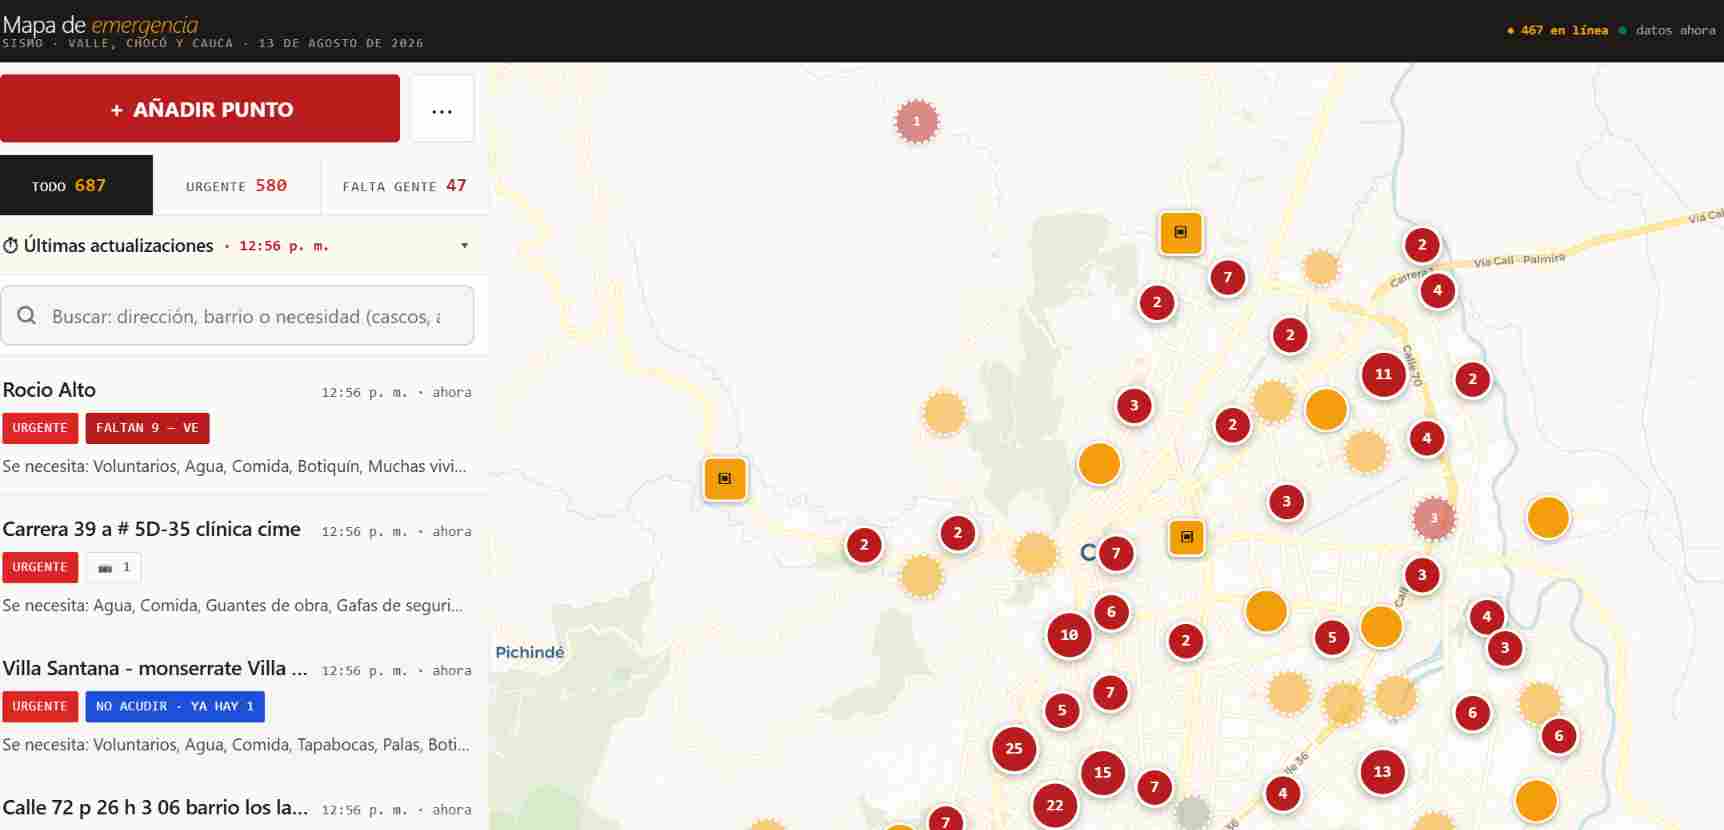This screenshot has width=1724, height=830.
Task: Click the magnifier icon in the search box
Action: coord(27,316)
